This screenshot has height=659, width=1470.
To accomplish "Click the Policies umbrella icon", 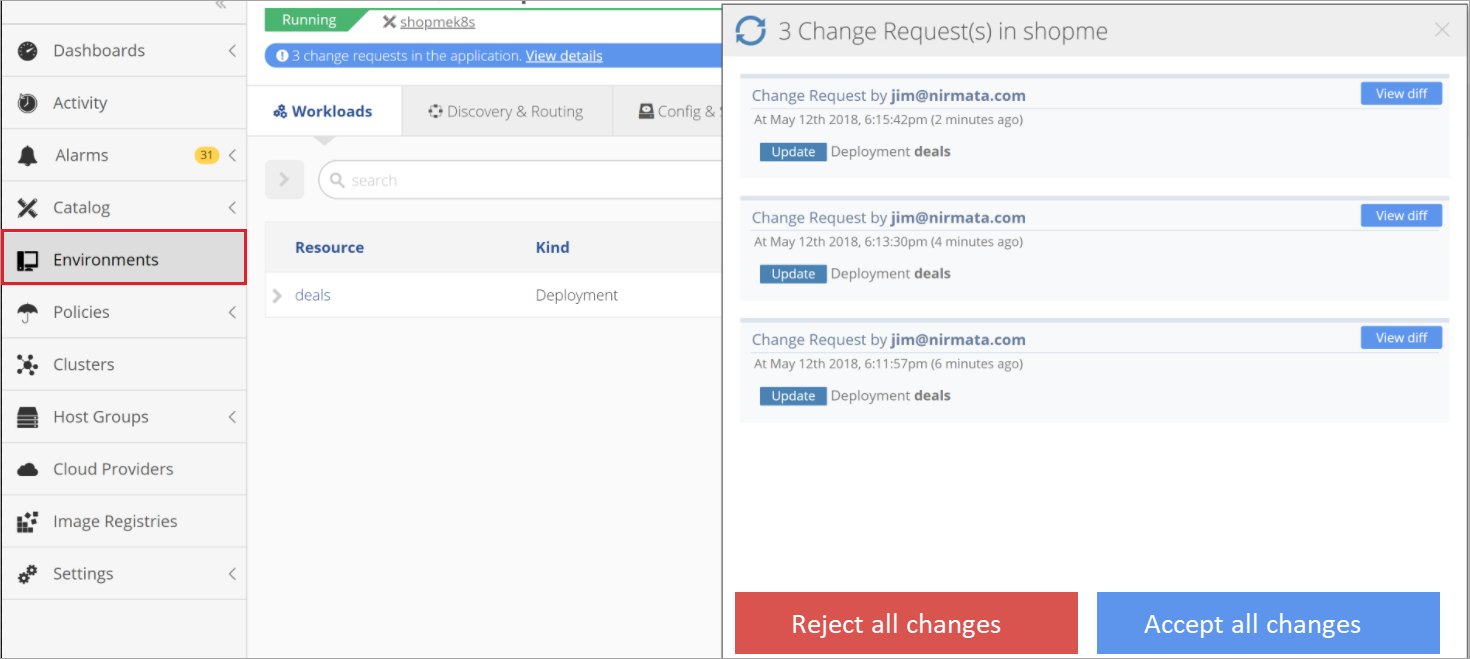I will tap(28, 312).
